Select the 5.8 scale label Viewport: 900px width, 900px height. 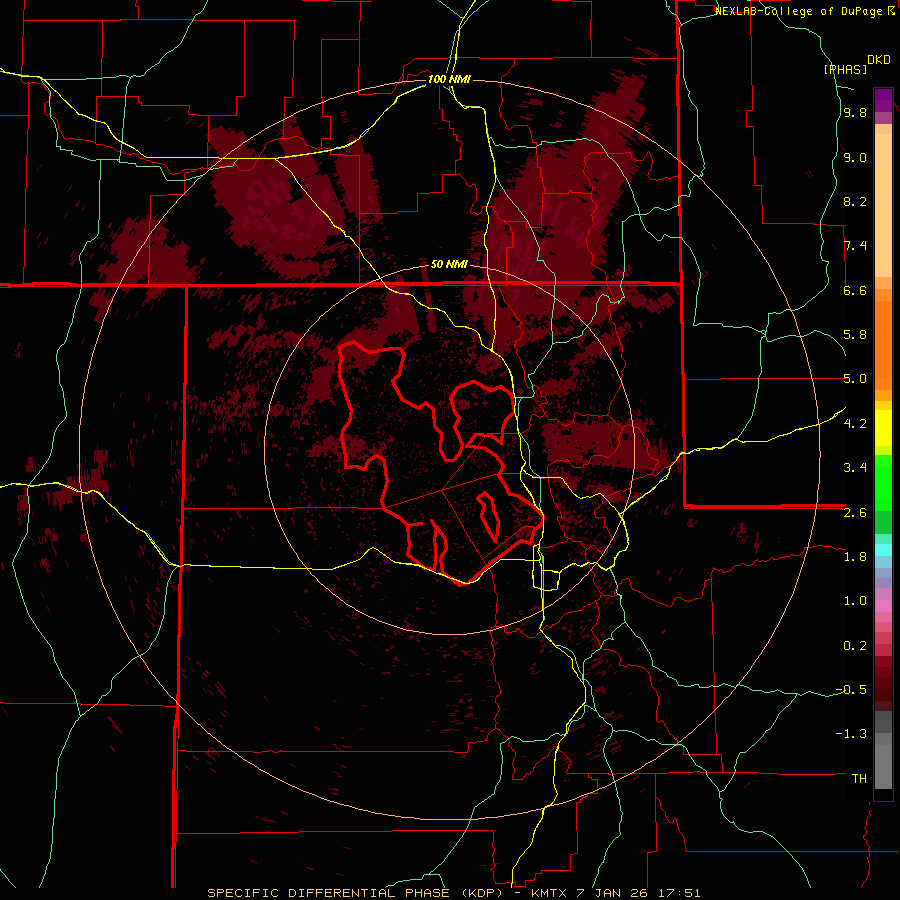point(855,335)
